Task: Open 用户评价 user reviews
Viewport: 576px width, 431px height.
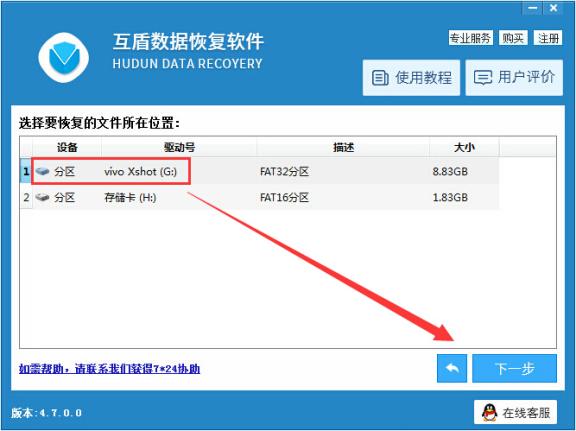Action: click(x=514, y=78)
